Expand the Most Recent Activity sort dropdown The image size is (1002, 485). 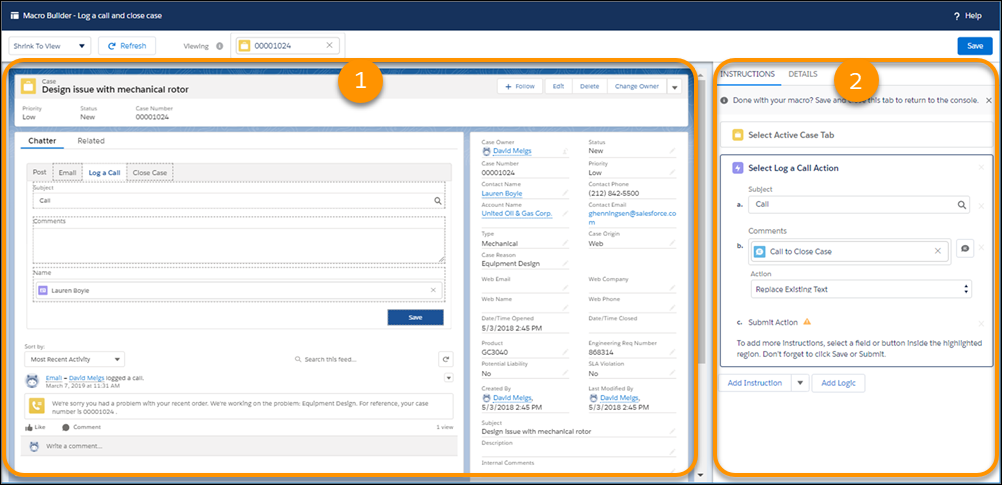coord(76,359)
